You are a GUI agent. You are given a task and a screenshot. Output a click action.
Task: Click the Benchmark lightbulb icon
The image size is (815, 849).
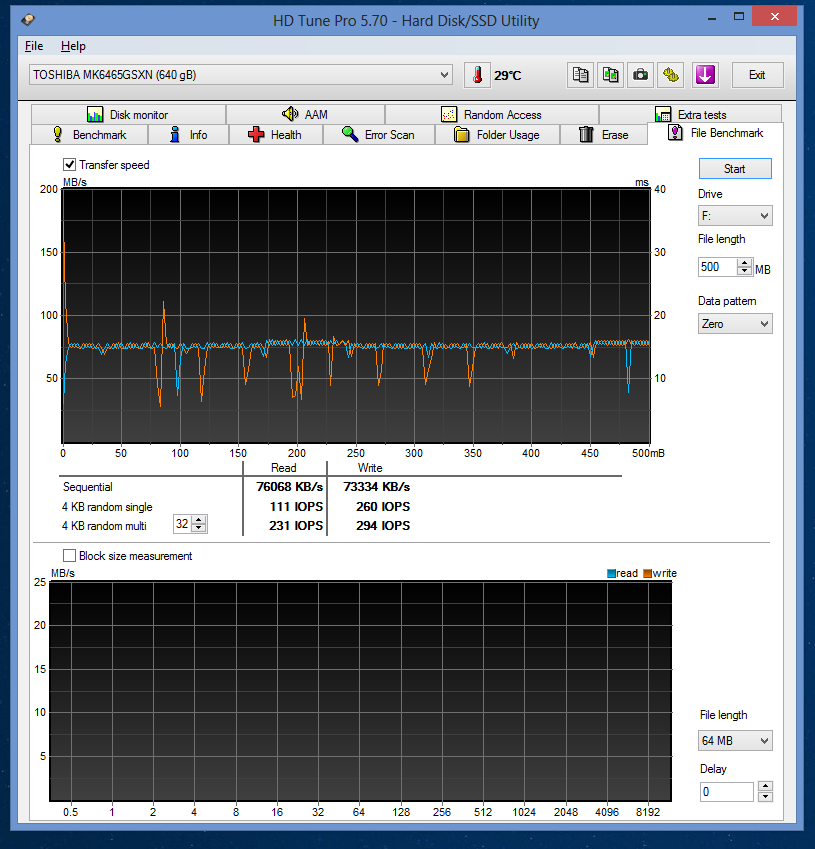click(x=57, y=134)
